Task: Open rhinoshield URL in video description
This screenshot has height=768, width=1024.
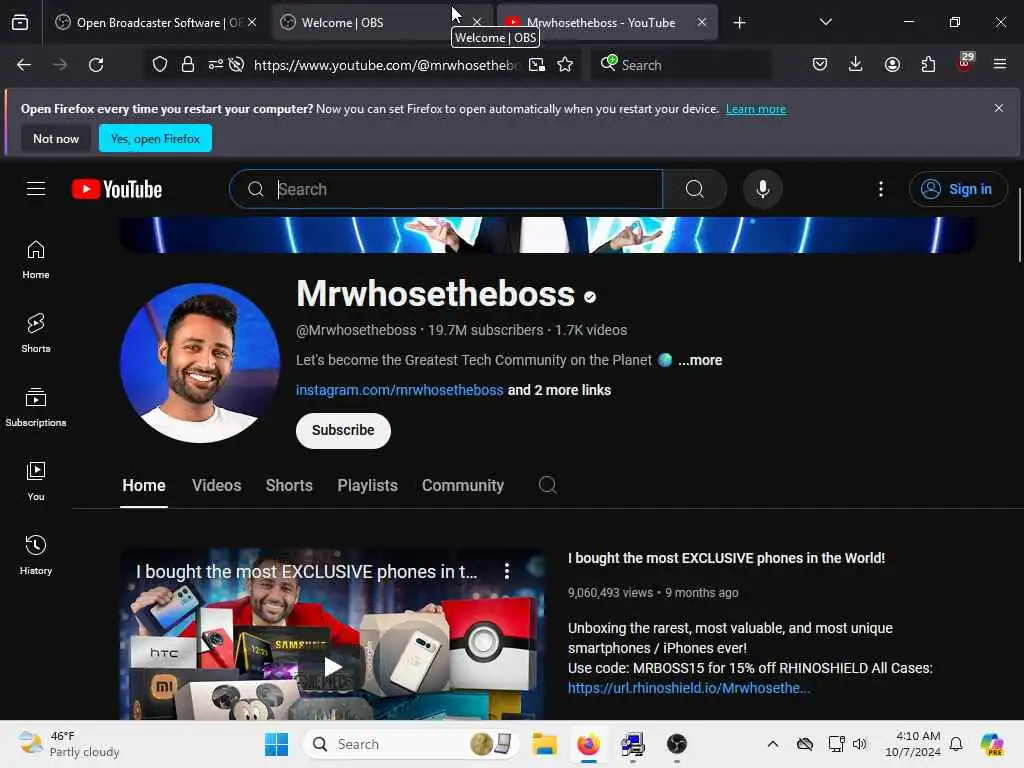Action: point(689,688)
